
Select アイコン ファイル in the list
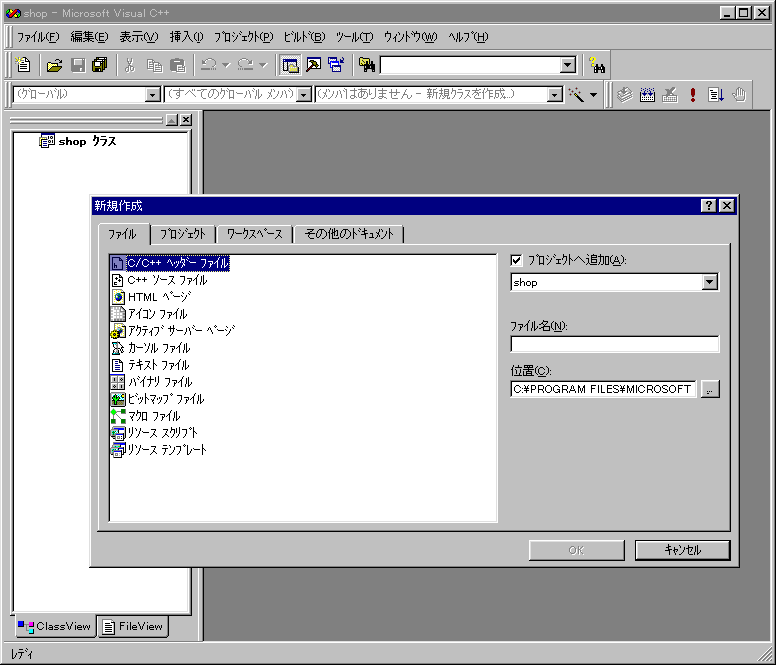(x=149, y=314)
